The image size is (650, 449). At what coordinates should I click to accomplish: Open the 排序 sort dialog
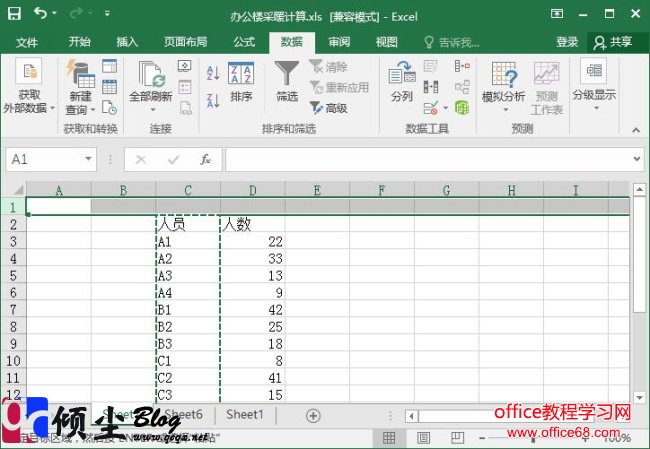241,82
